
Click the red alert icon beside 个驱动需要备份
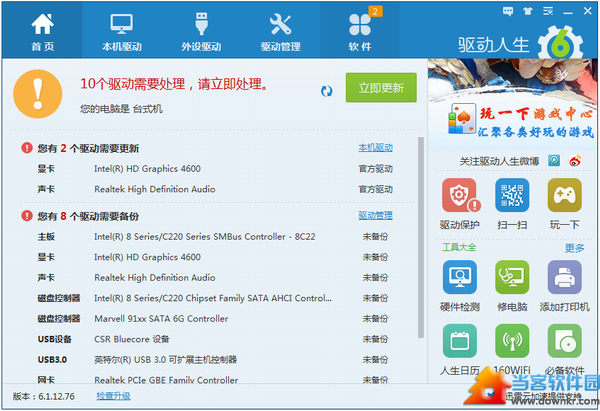pos(27,216)
